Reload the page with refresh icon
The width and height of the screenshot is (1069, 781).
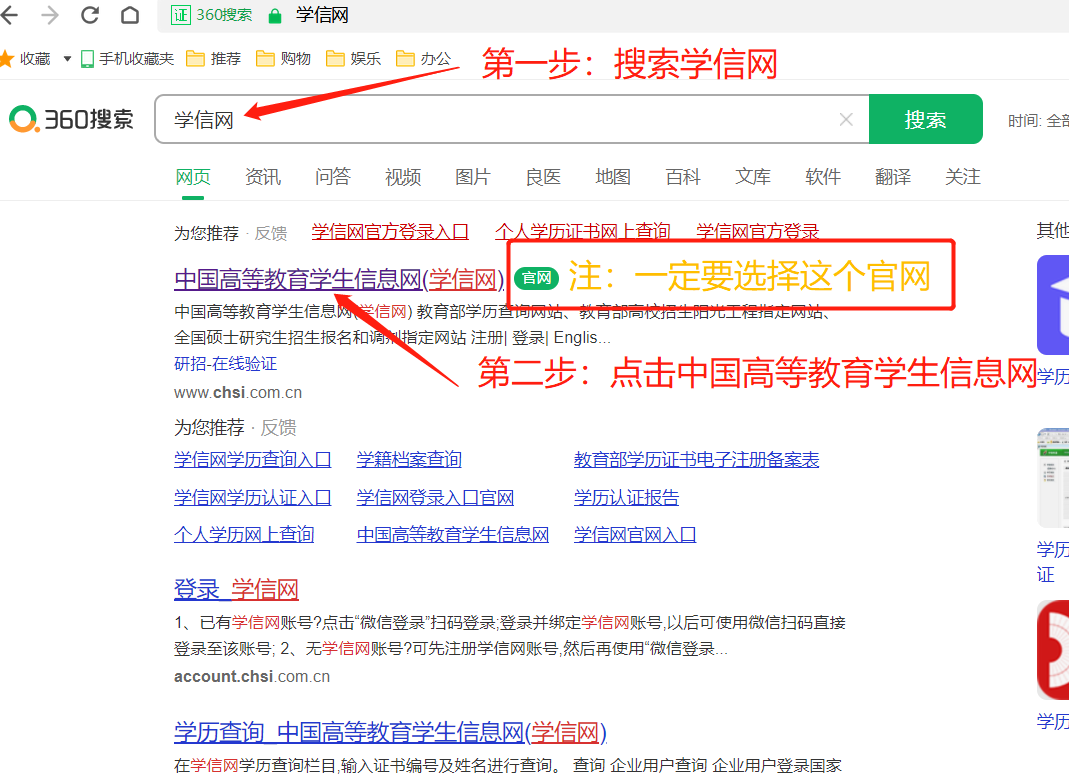tap(90, 15)
